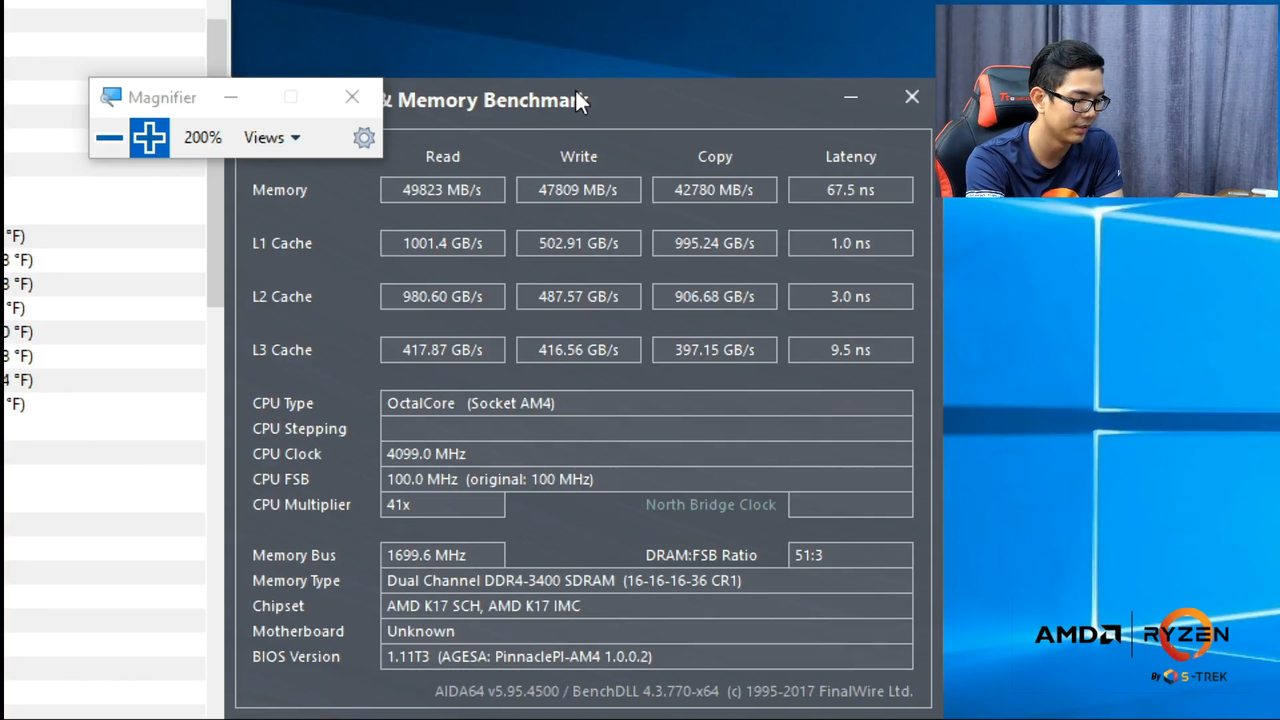Click the Memory Latency value 67.5 ns

pos(850,189)
